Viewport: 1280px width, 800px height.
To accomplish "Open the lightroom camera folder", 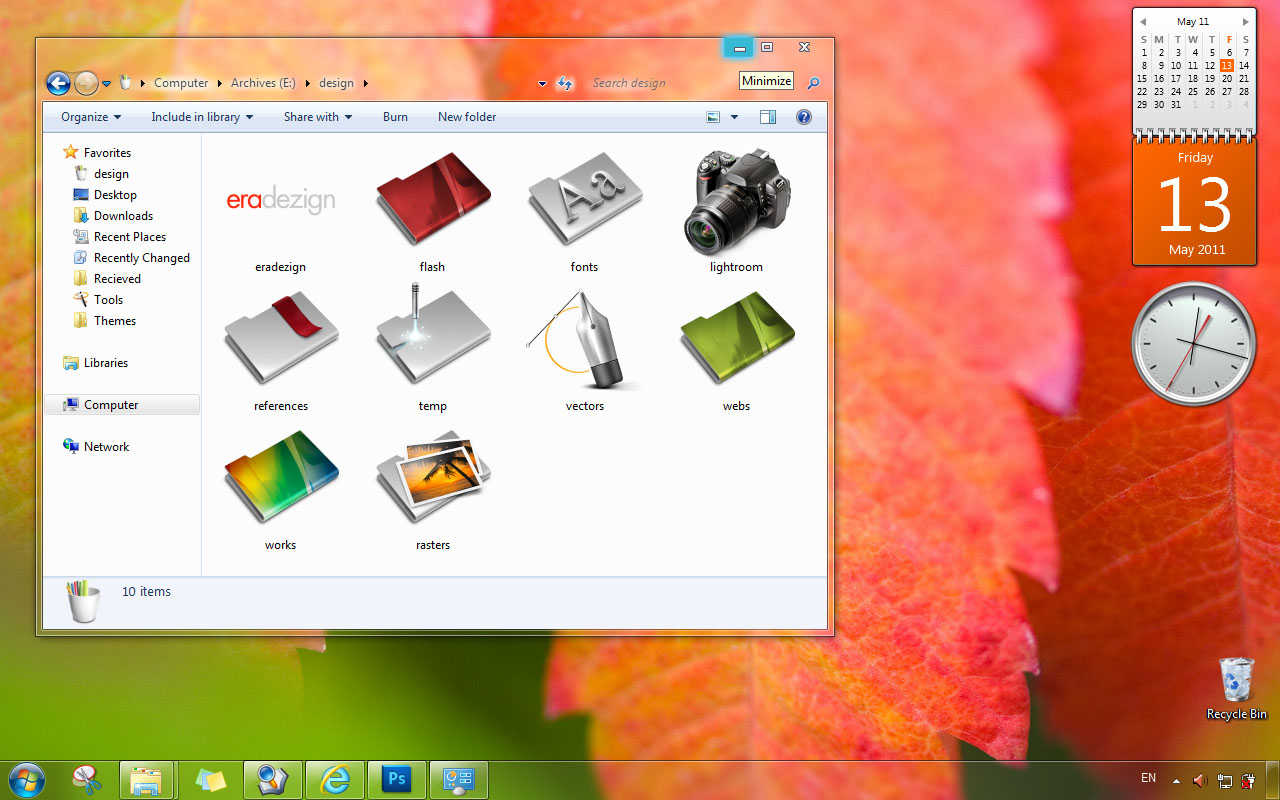I will click(737, 202).
